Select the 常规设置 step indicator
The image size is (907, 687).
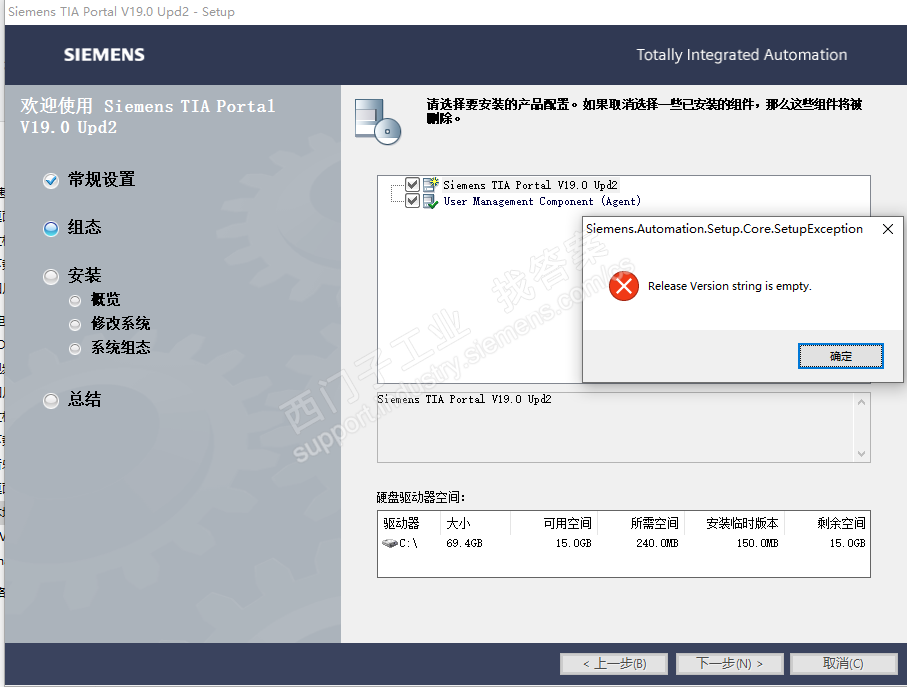pyautogui.click(x=51, y=180)
